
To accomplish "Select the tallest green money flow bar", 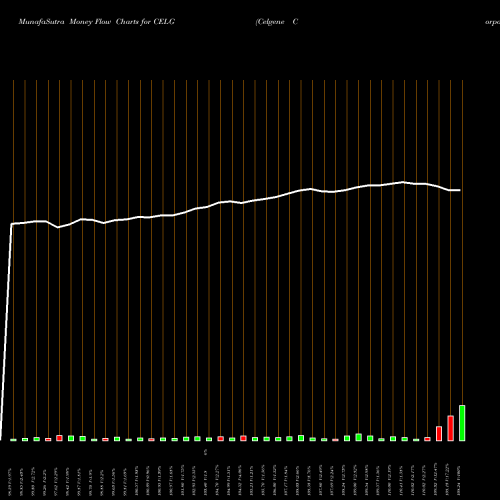I will point(462,423).
